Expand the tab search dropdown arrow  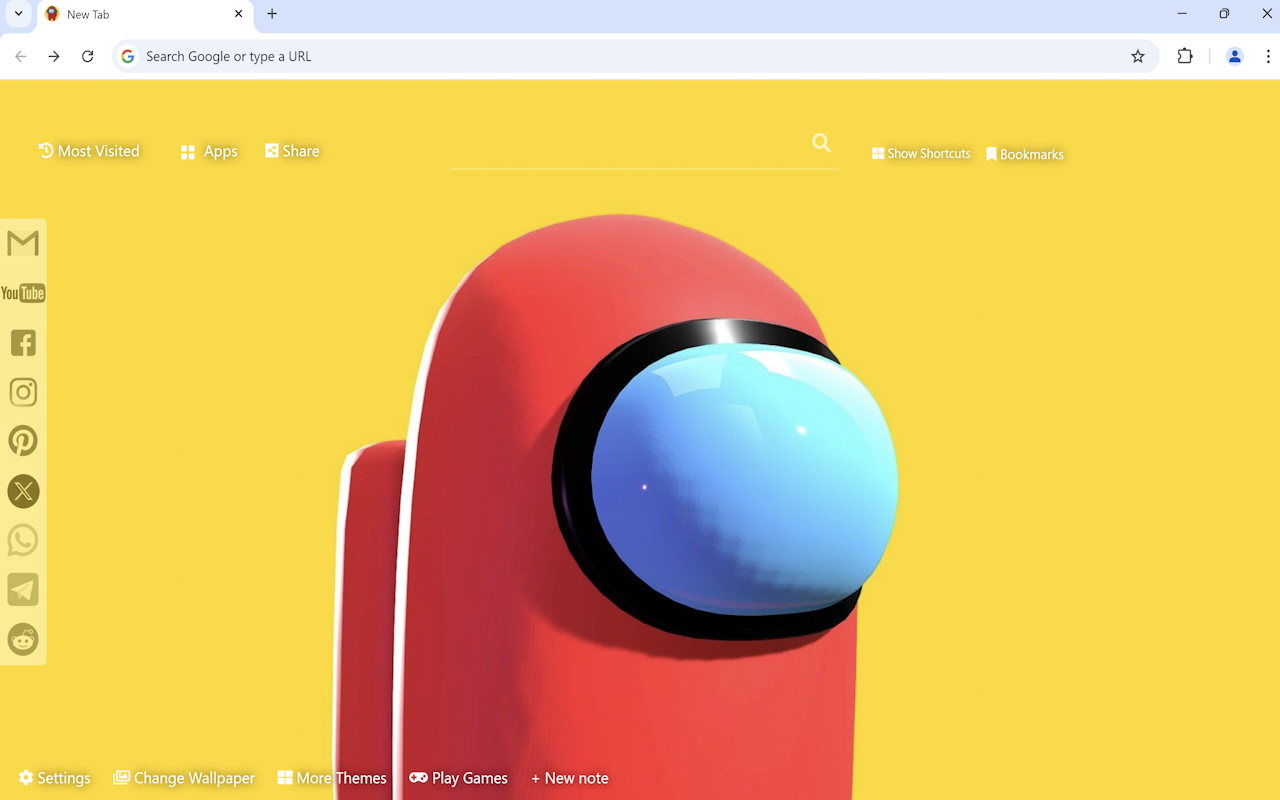click(x=18, y=14)
